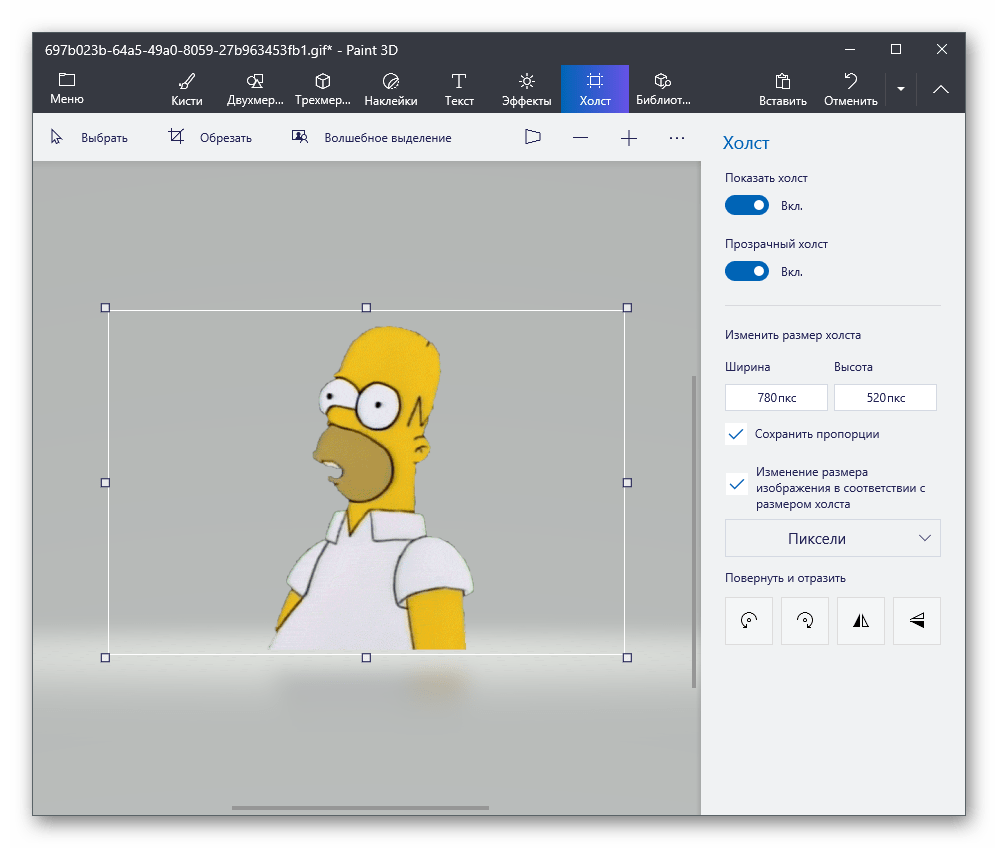Switch to the Холст tab
998x848 pixels.
pos(595,89)
